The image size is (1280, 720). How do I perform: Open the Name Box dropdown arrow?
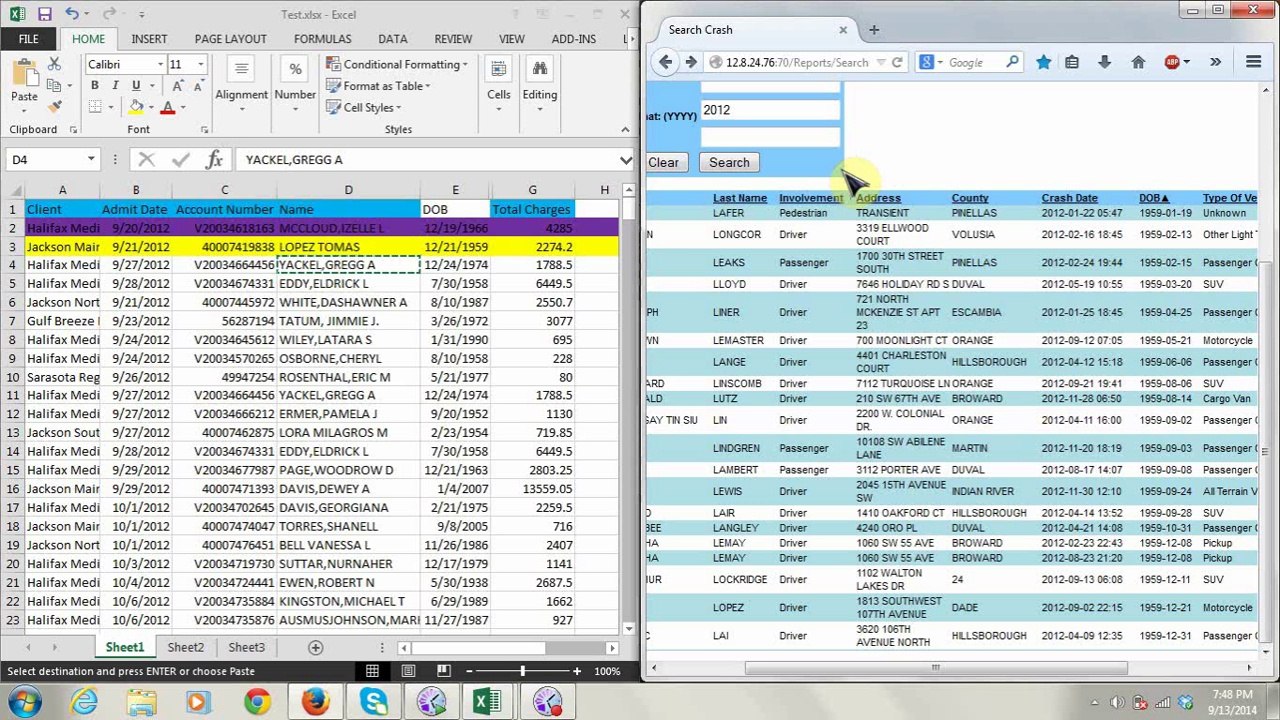click(90, 160)
